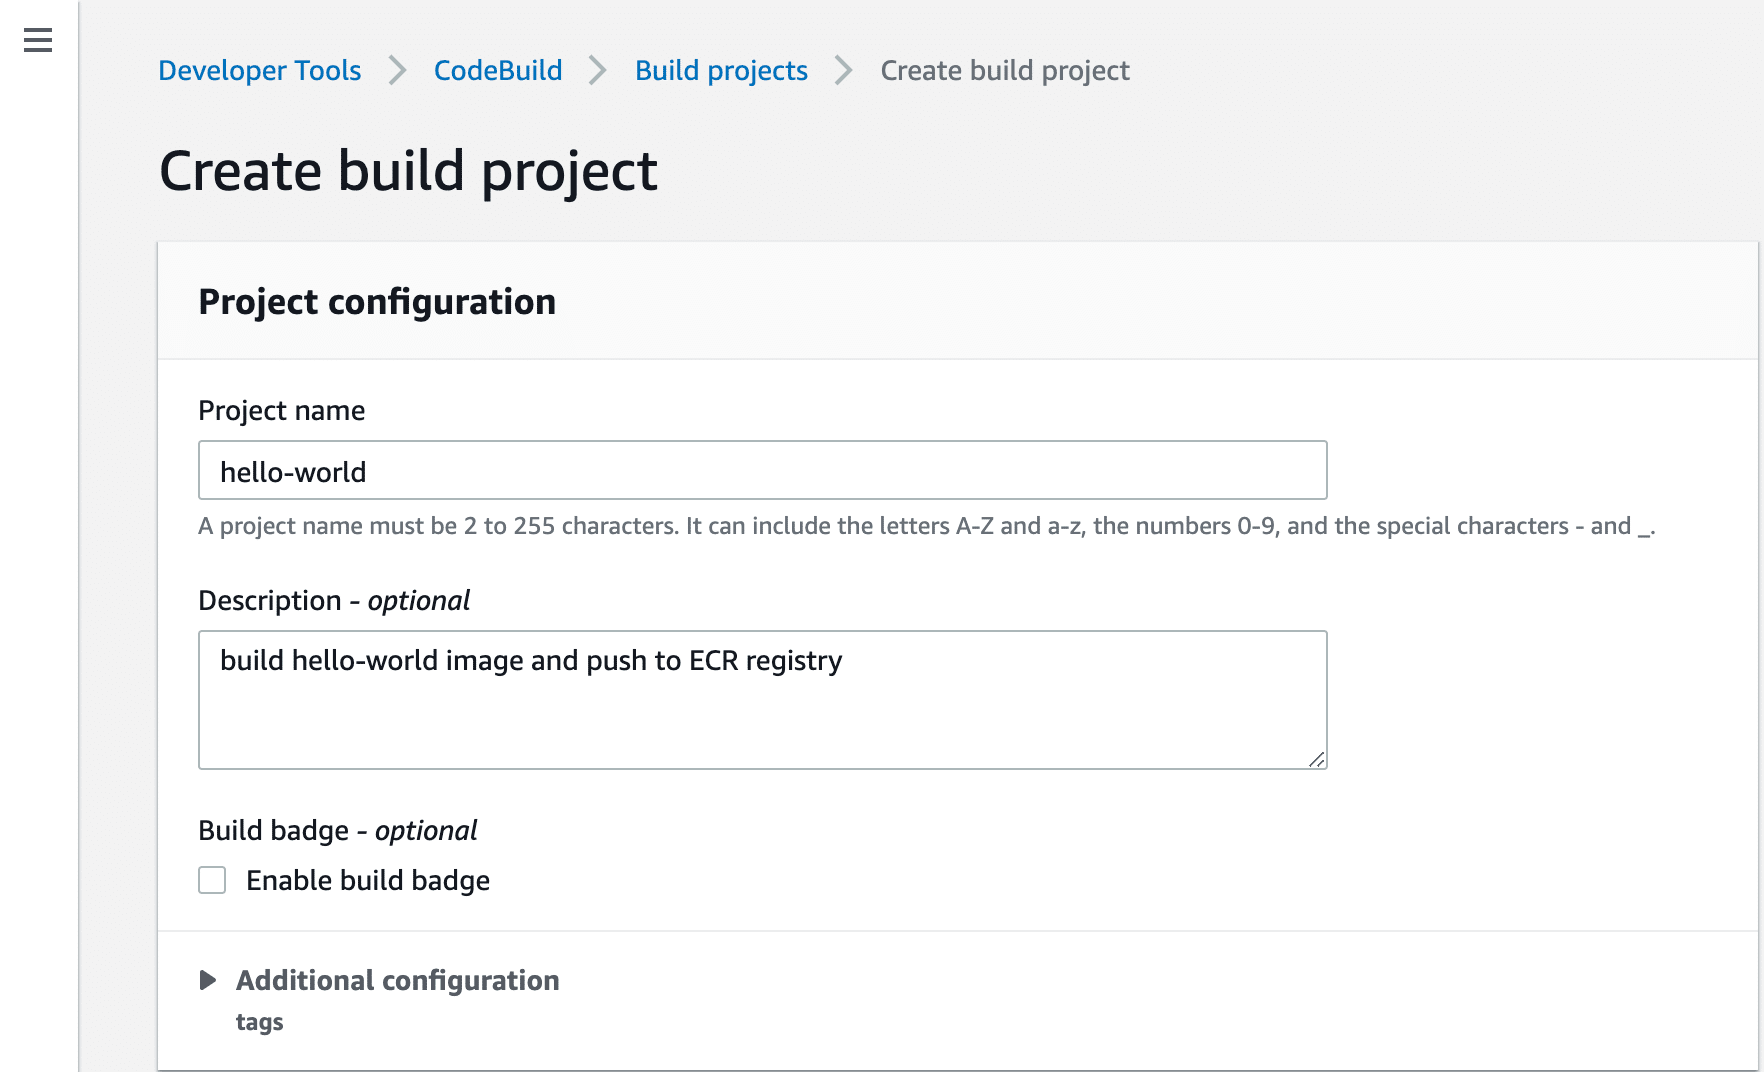Open the hamburger navigation menu

(38, 40)
